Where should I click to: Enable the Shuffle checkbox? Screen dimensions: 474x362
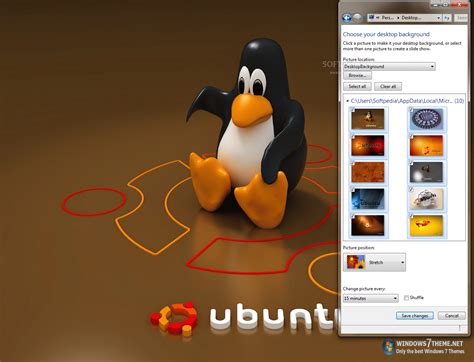coord(406,298)
